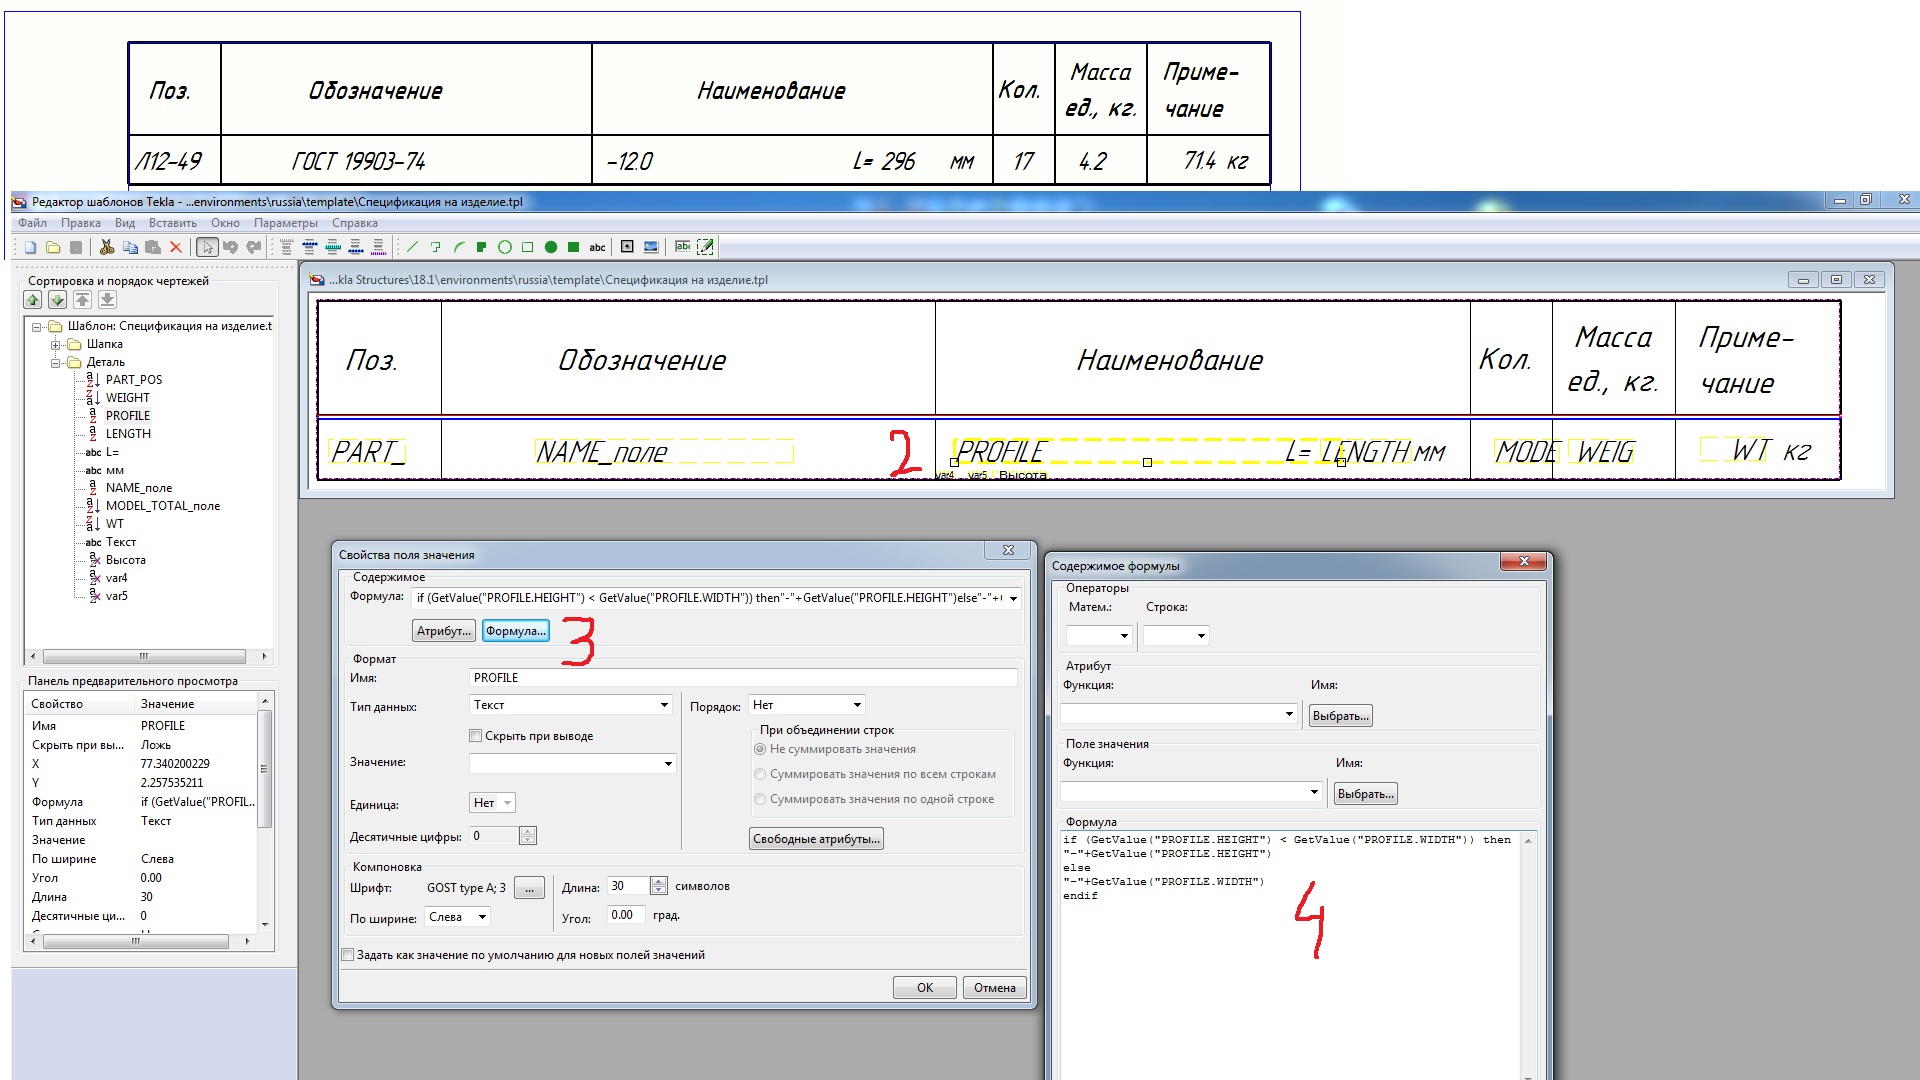Click the open file folder icon
The image size is (1920, 1080).
pyautogui.click(x=53, y=247)
